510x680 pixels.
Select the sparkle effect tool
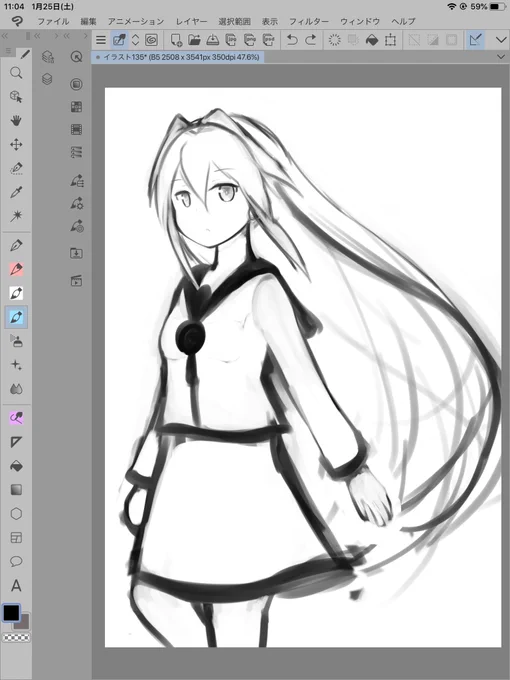point(16,365)
